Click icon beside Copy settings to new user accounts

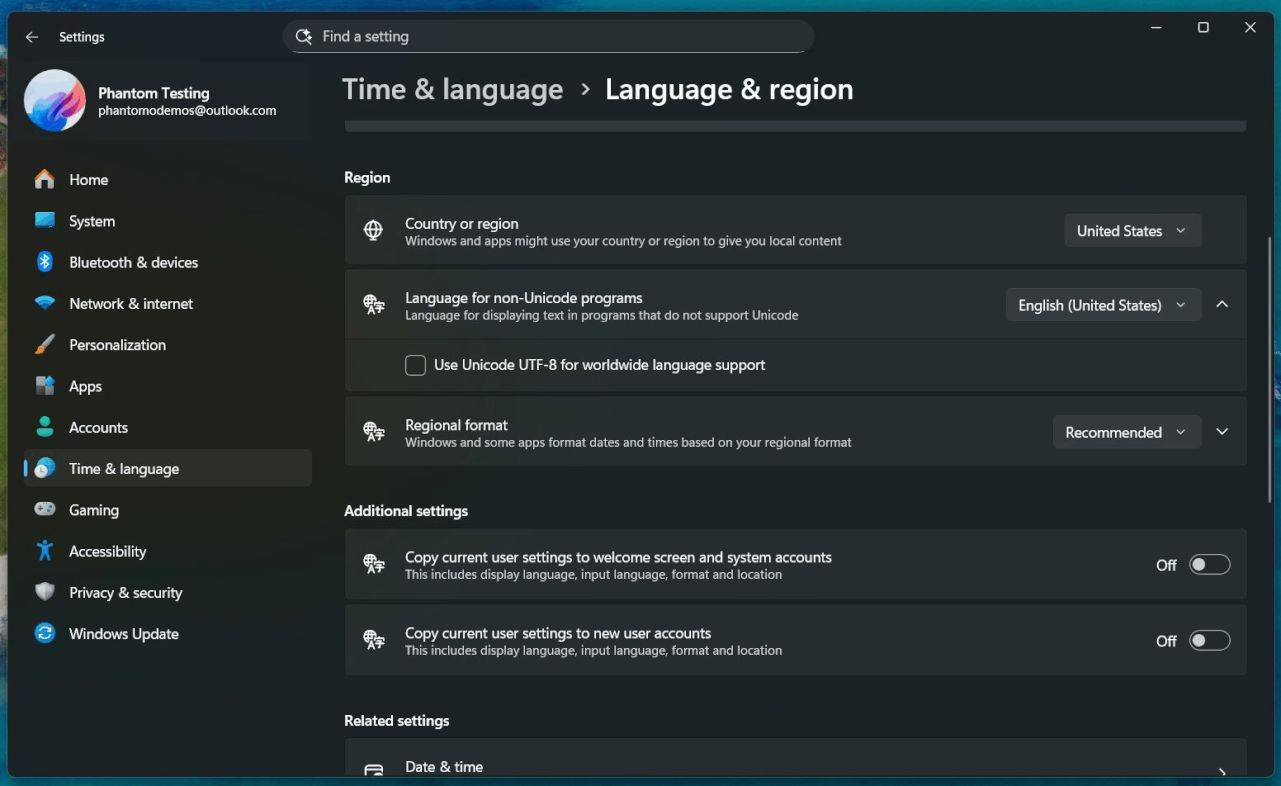pos(374,641)
